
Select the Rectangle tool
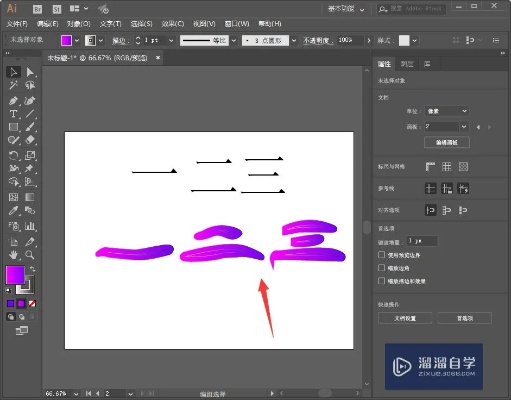13,127
